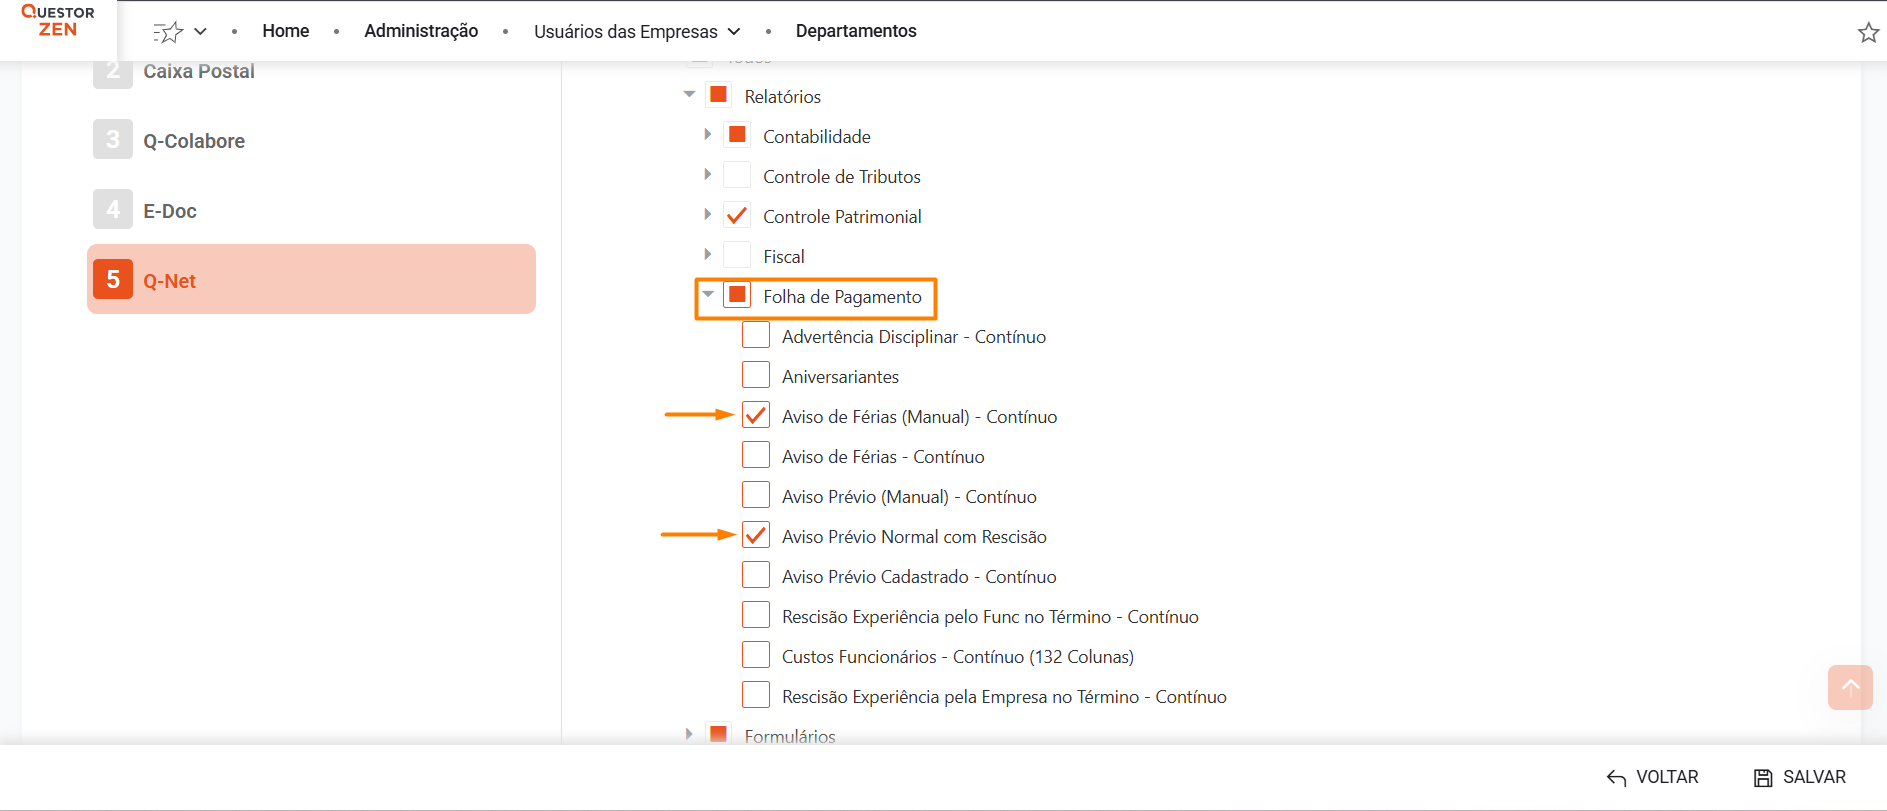Image resolution: width=1887 pixels, height=811 pixels.
Task: Uncheck Aviso de Férias (Manual) - Contínuo
Action: [x=756, y=416]
